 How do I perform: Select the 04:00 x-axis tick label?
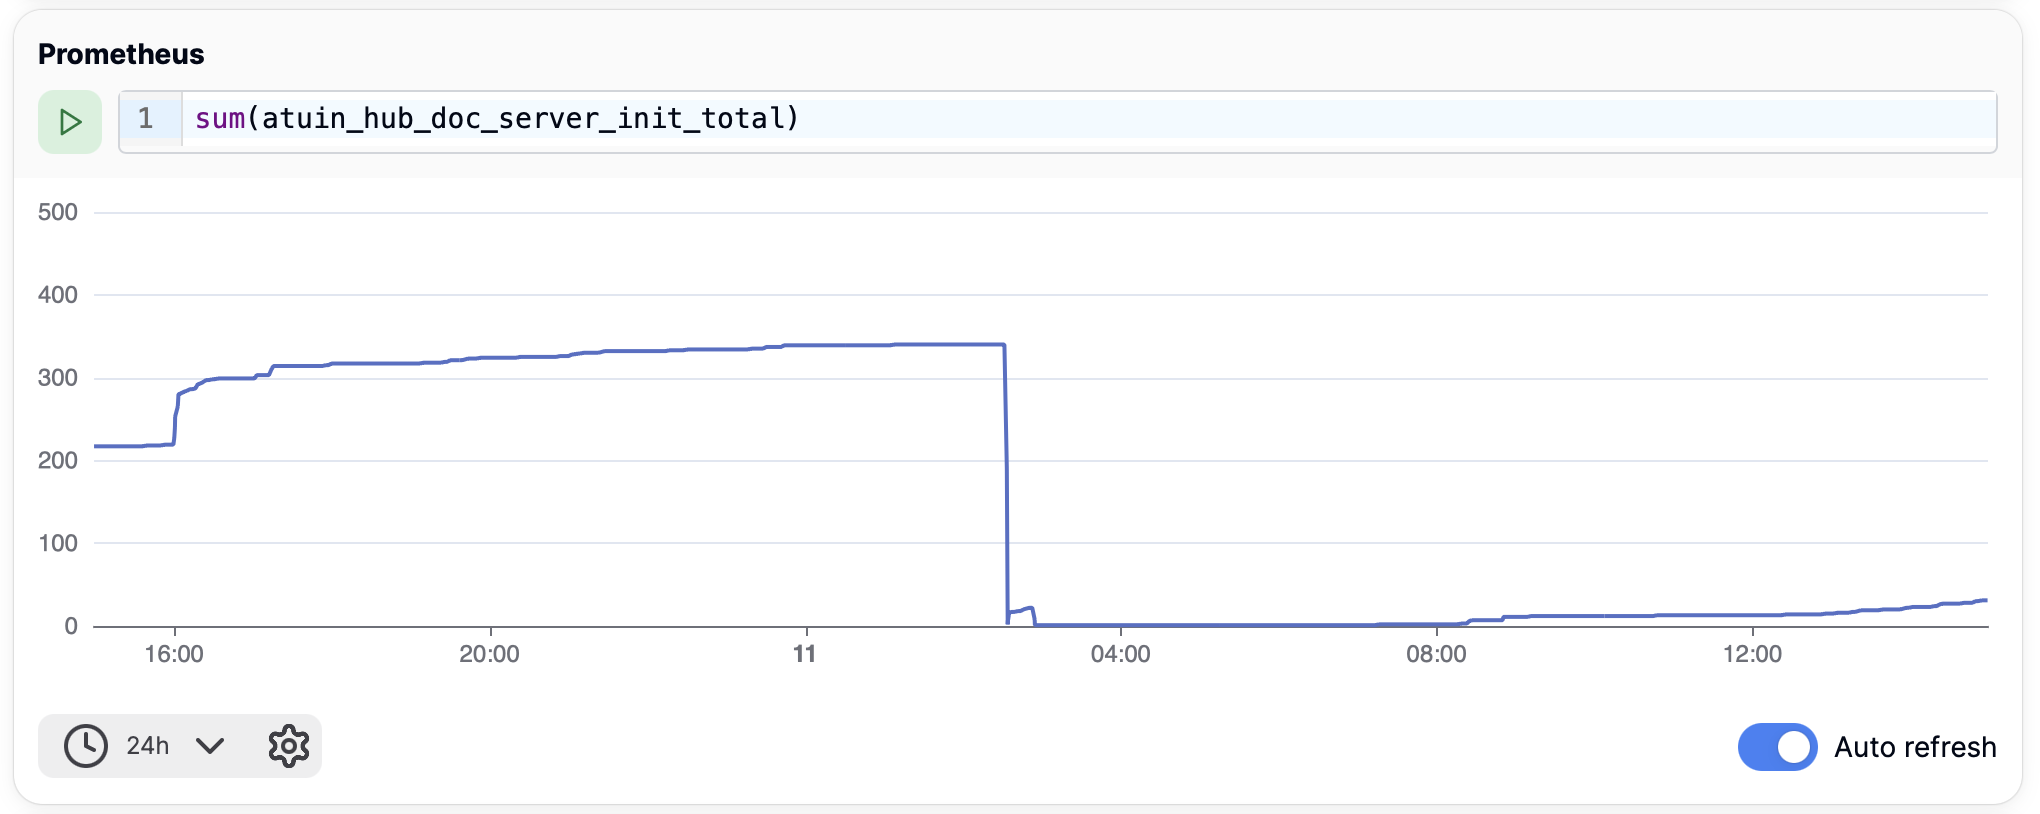tap(1120, 654)
